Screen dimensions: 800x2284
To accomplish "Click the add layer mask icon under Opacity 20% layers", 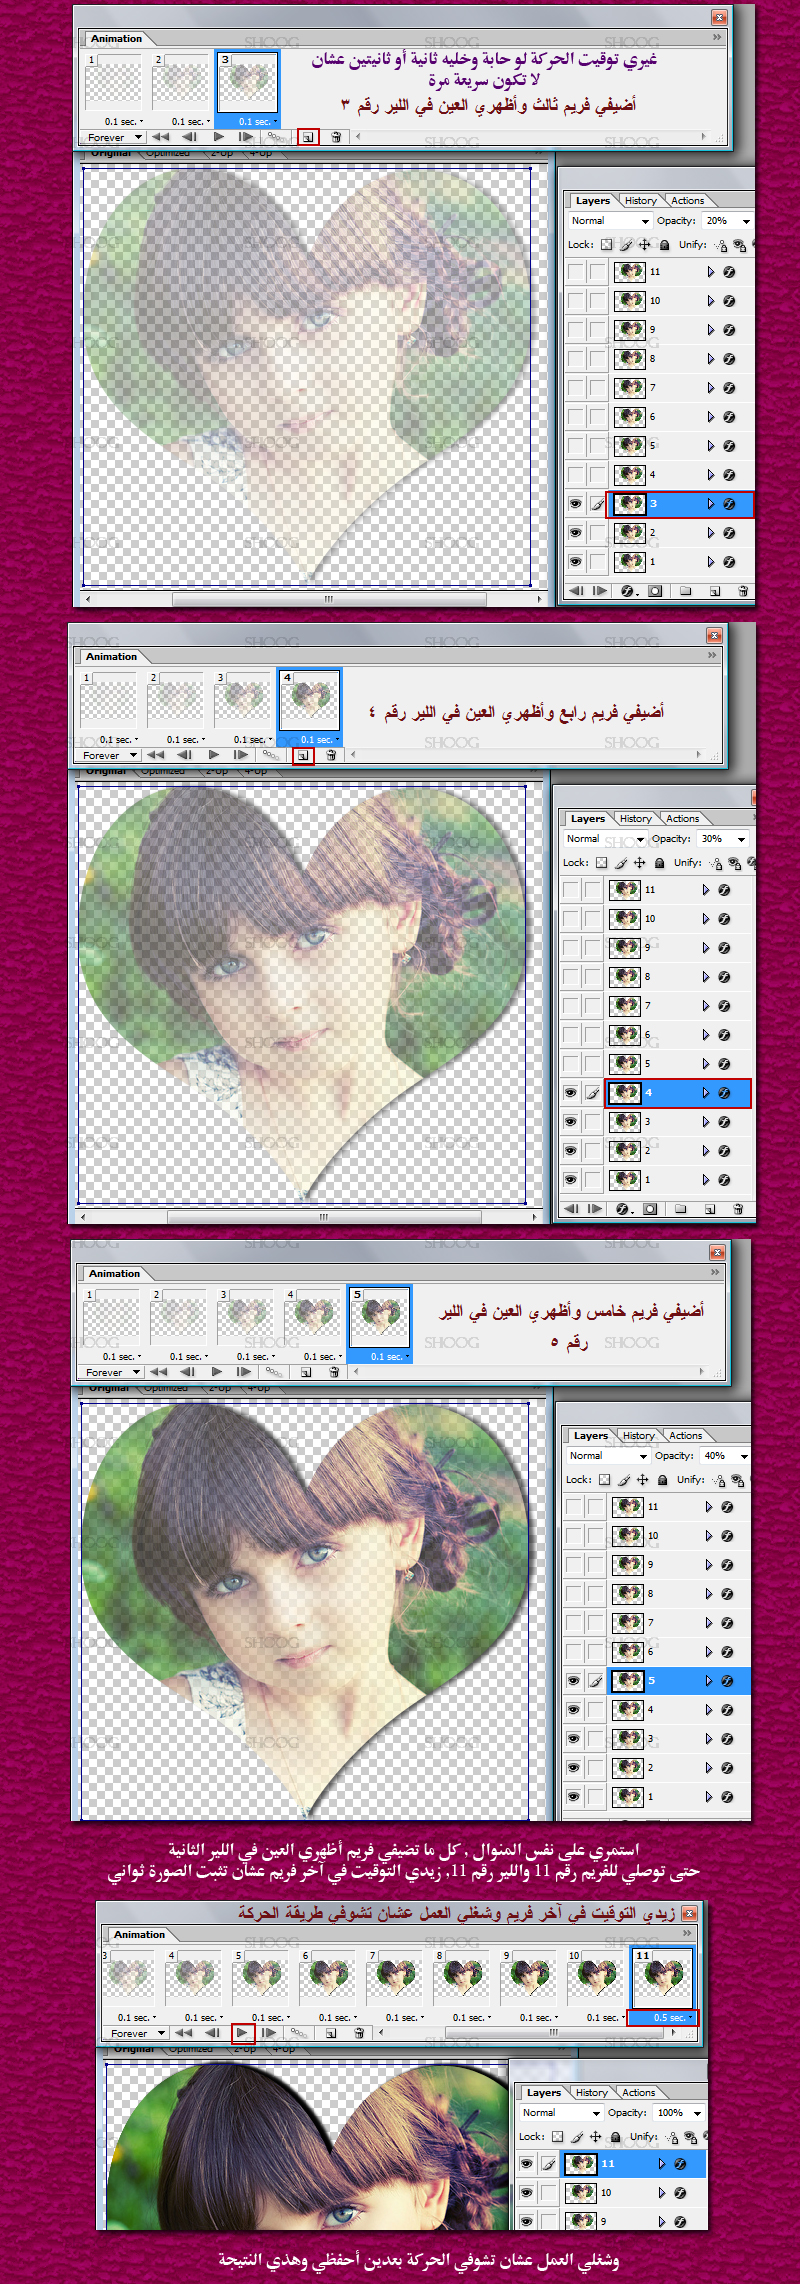I will (655, 591).
